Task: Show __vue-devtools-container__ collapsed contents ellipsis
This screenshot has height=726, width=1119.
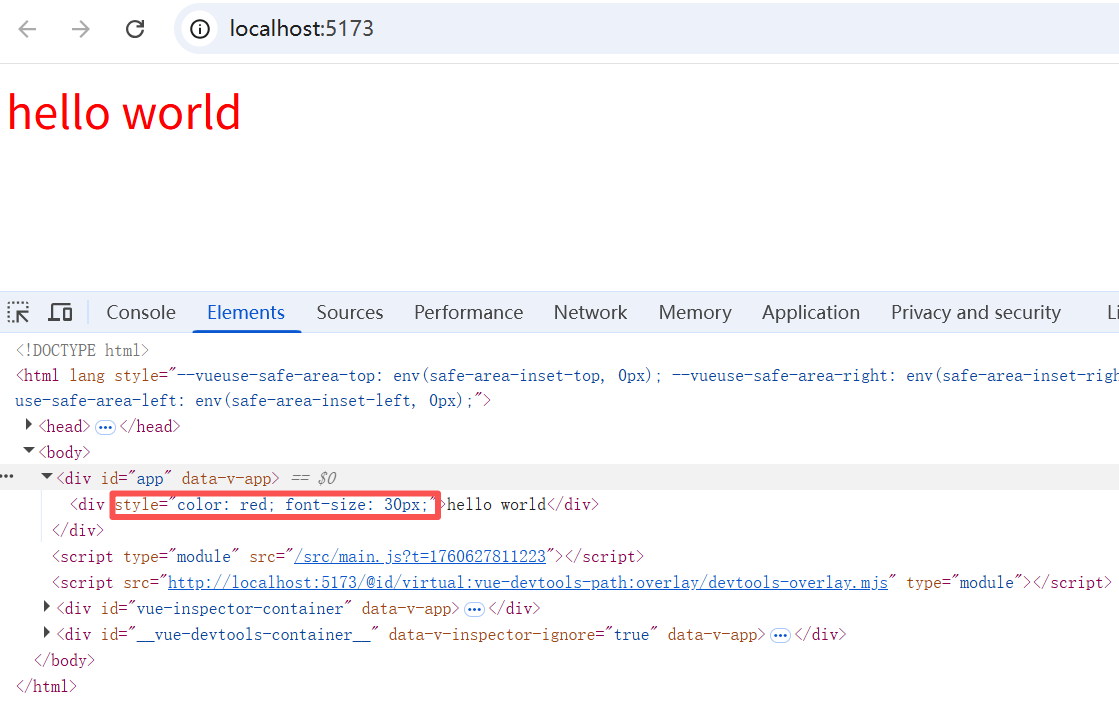Action: 780,635
